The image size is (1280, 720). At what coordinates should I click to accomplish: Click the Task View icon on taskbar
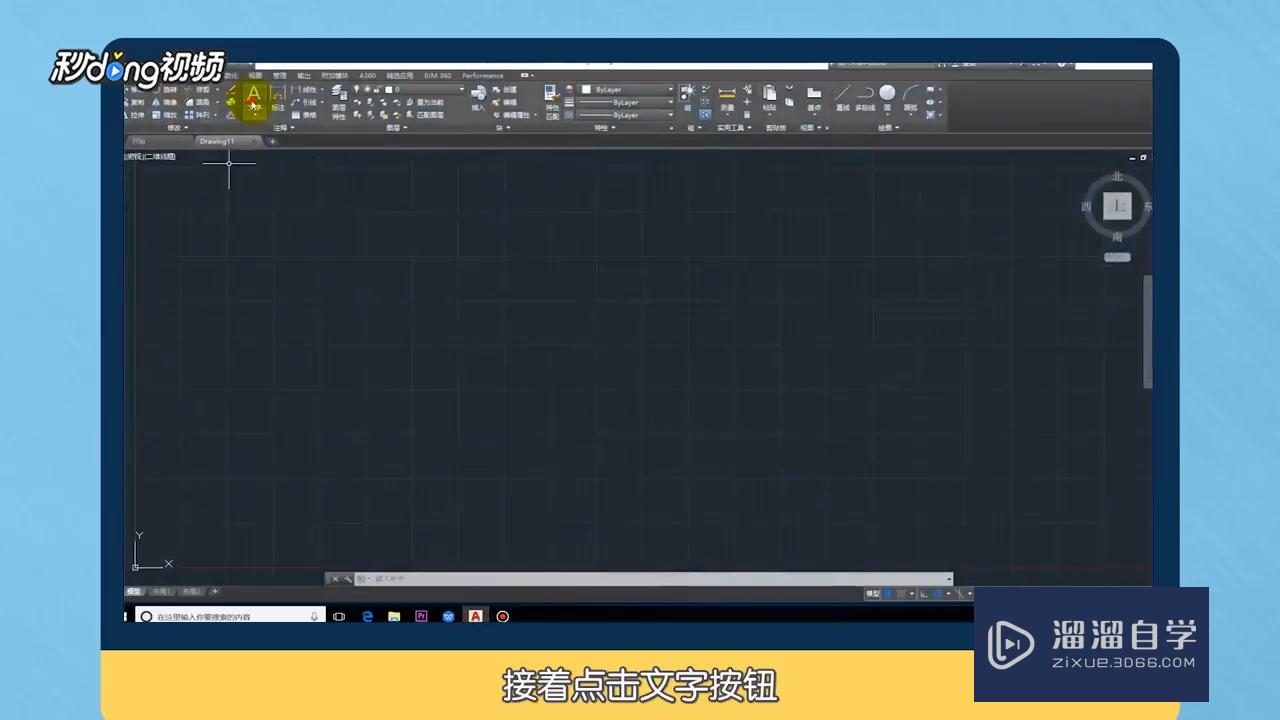point(339,617)
